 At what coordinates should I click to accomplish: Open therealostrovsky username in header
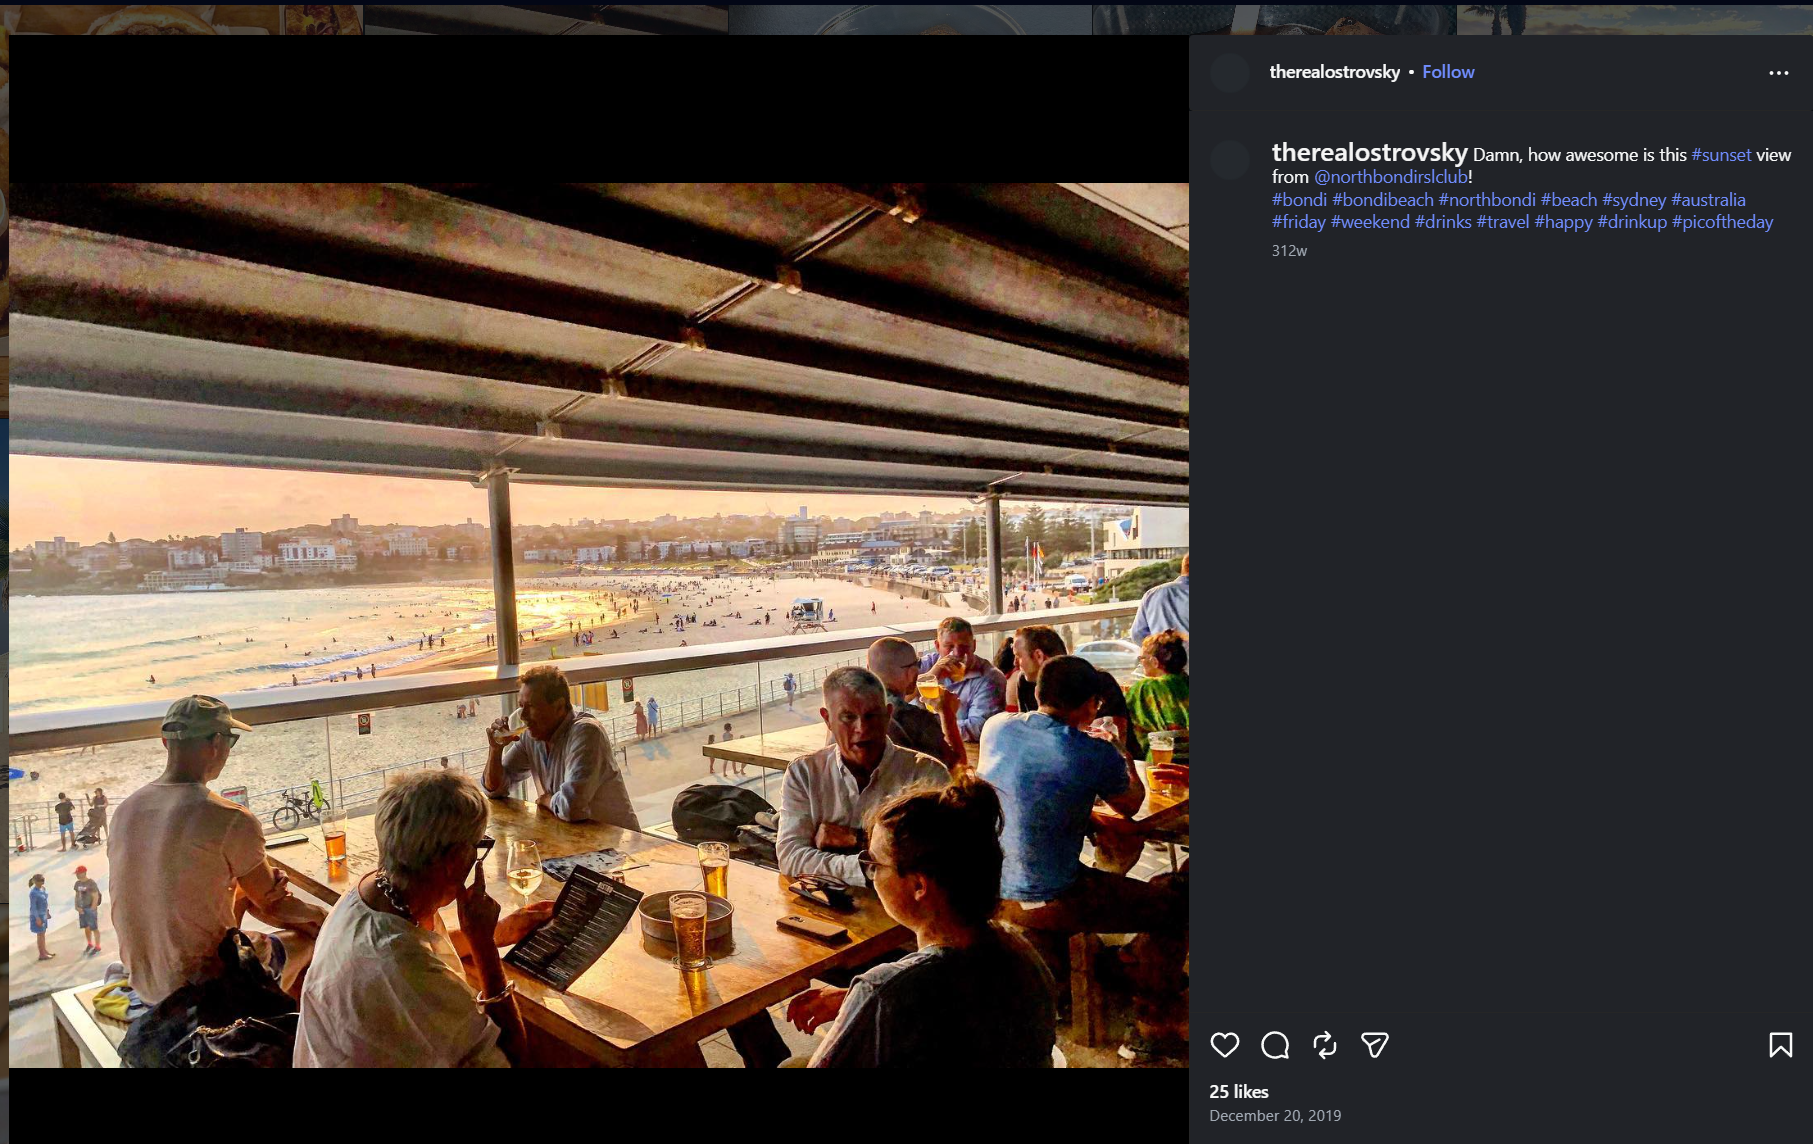click(1334, 72)
